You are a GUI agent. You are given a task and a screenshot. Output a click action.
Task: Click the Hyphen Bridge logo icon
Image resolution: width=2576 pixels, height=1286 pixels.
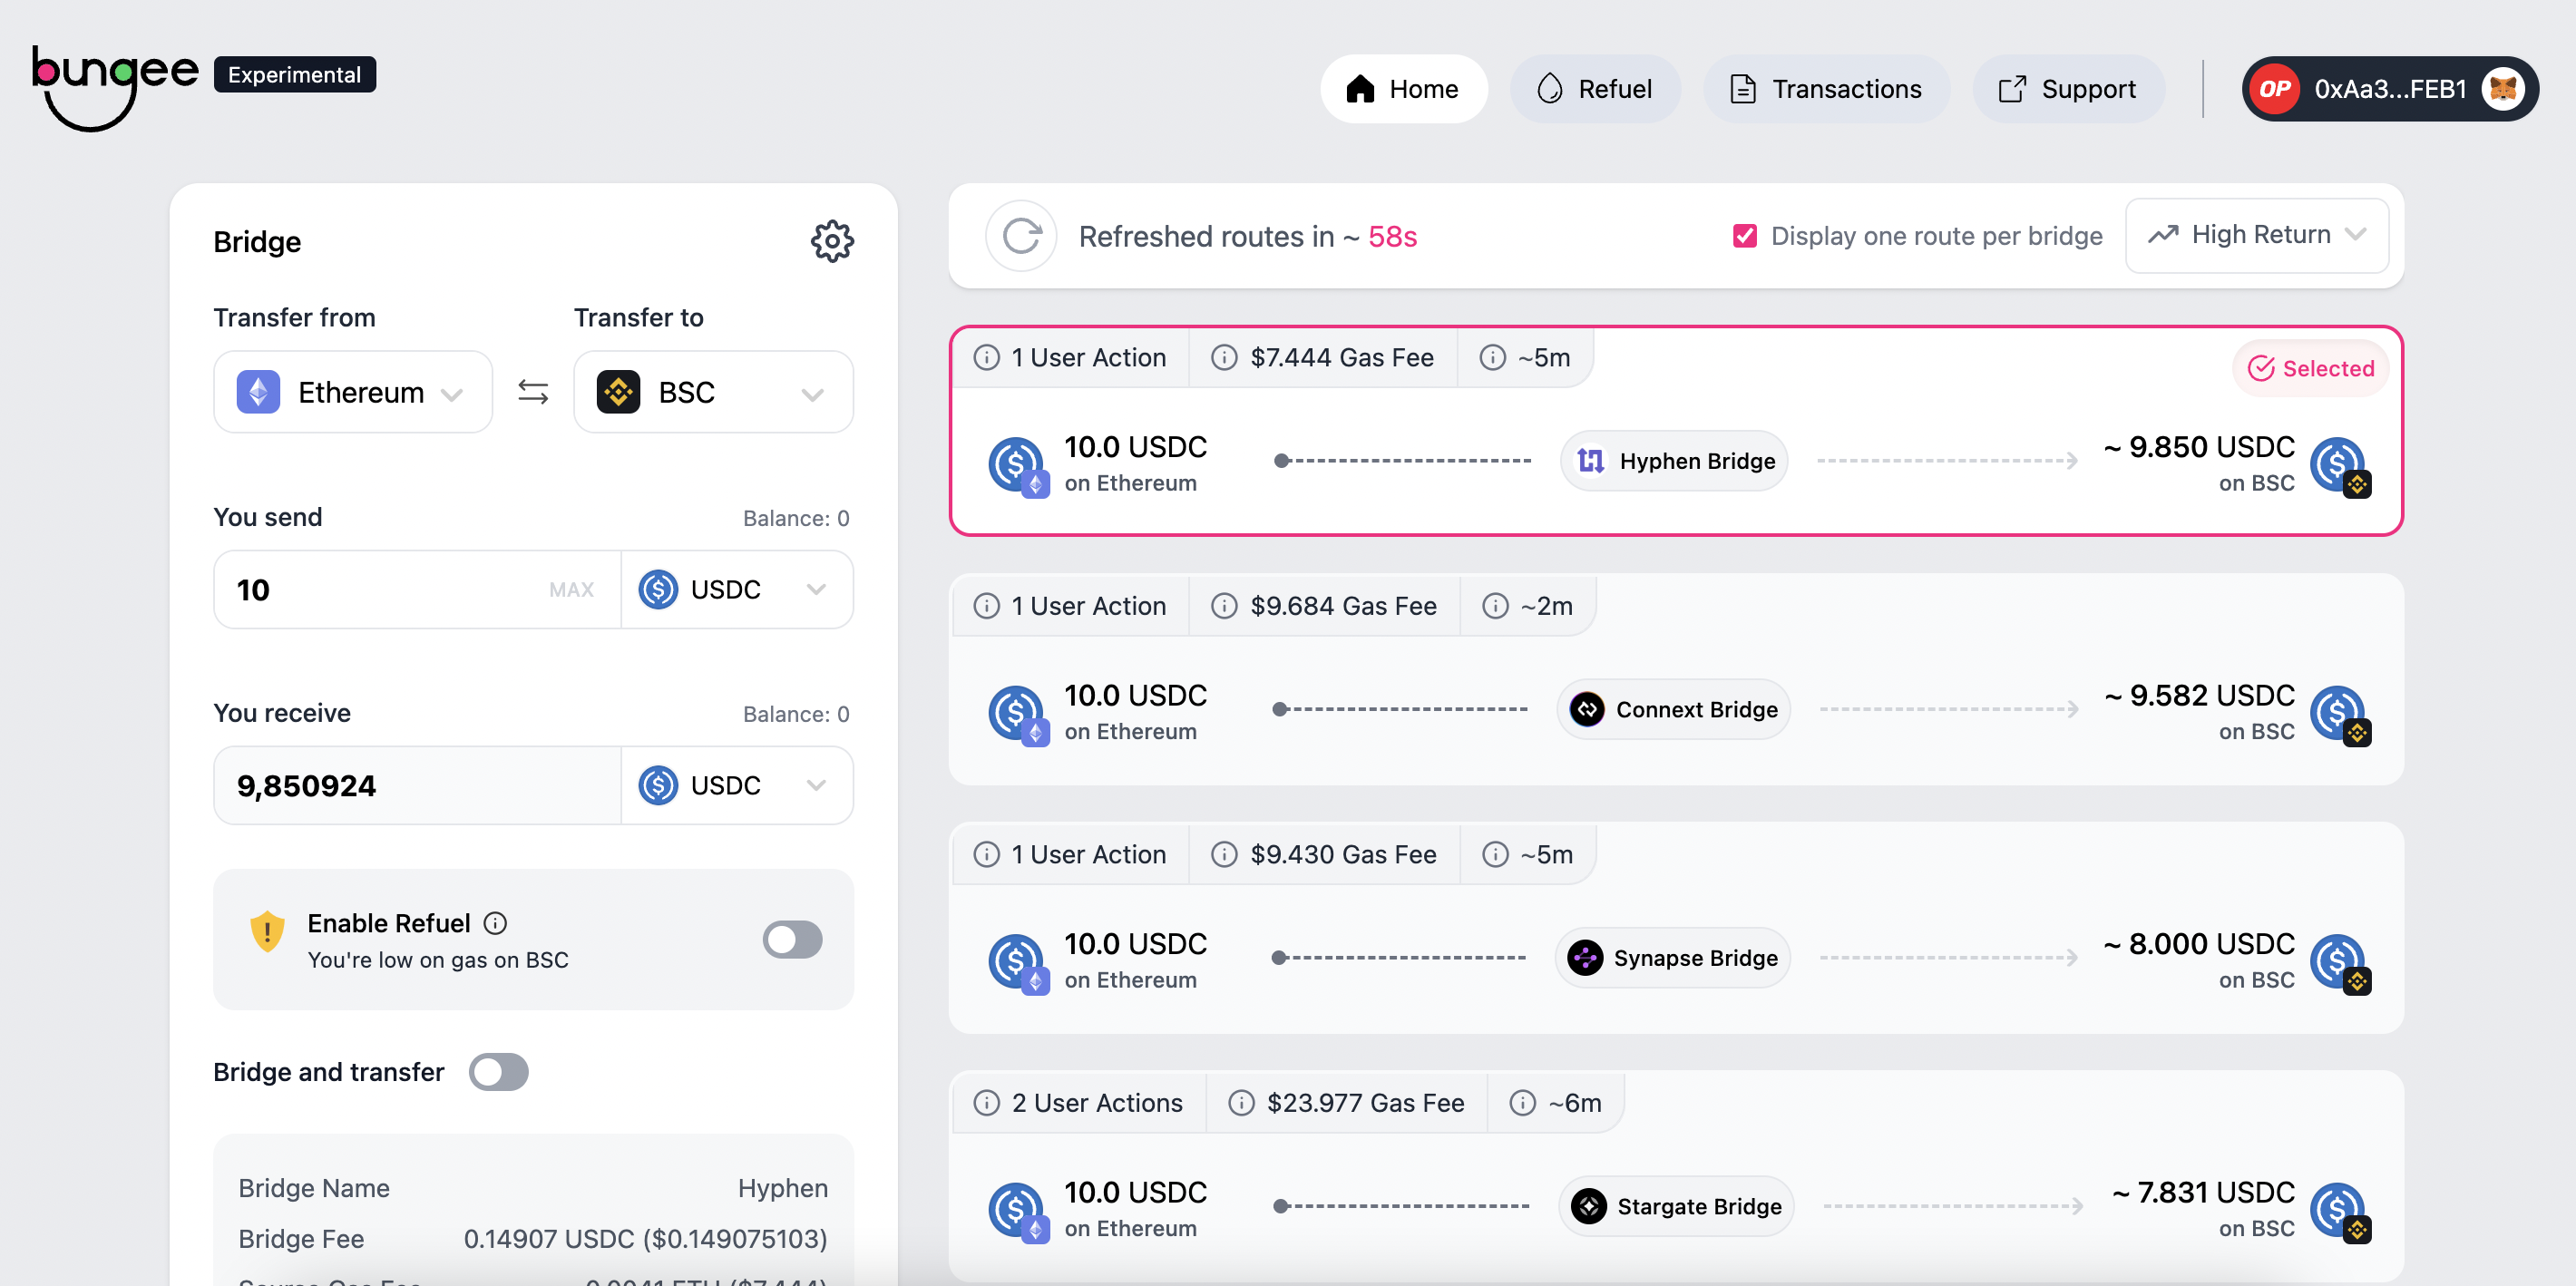pos(1590,461)
